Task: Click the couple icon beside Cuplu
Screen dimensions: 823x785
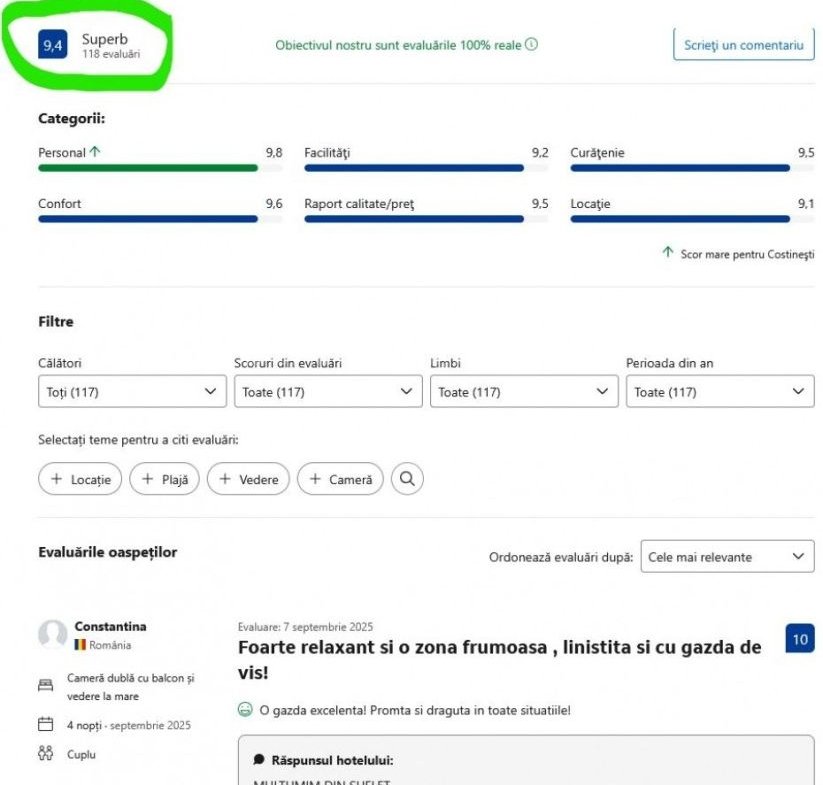Action: (x=45, y=754)
